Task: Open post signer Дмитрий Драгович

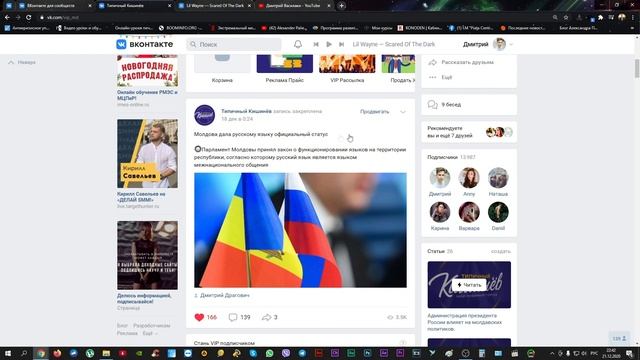Action: point(225,295)
